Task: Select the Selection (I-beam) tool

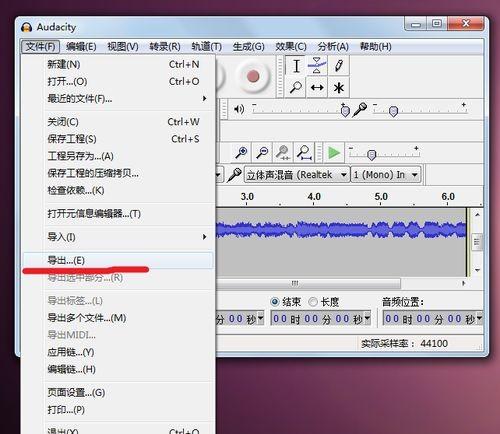Action: pos(296,66)
